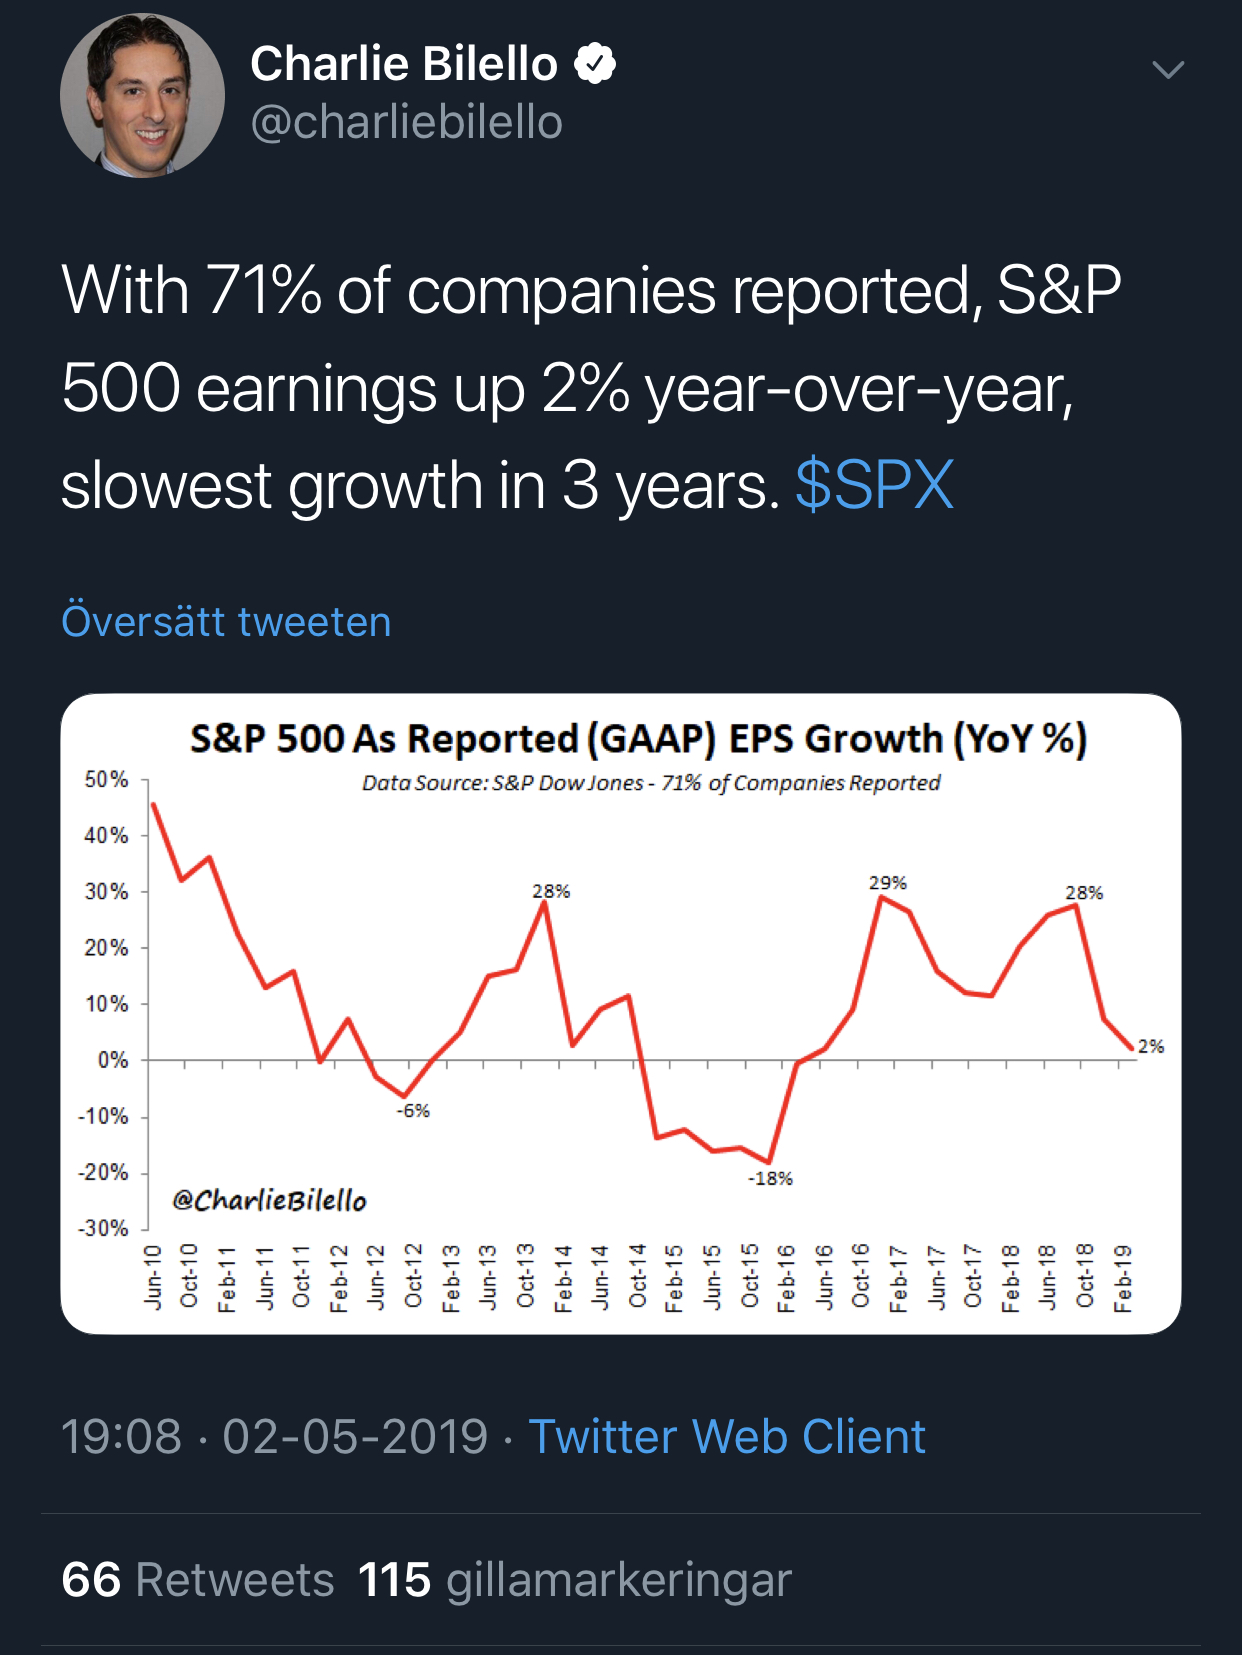Image resolution: width=1242 pixels, height=1655 pixels.
Task: View the 66 Retweets list
Action: (x=198, y=1580)
